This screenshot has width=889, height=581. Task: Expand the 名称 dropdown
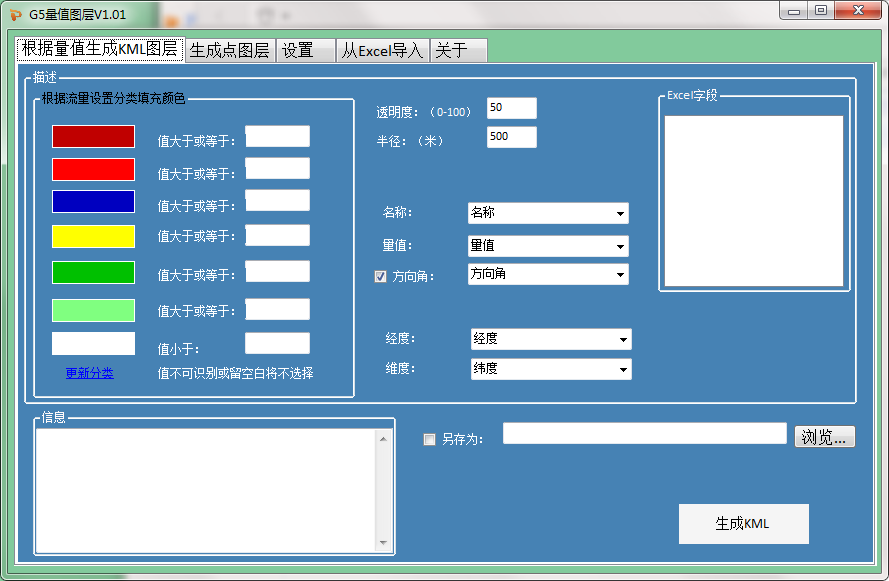click(x=621, y=213)
